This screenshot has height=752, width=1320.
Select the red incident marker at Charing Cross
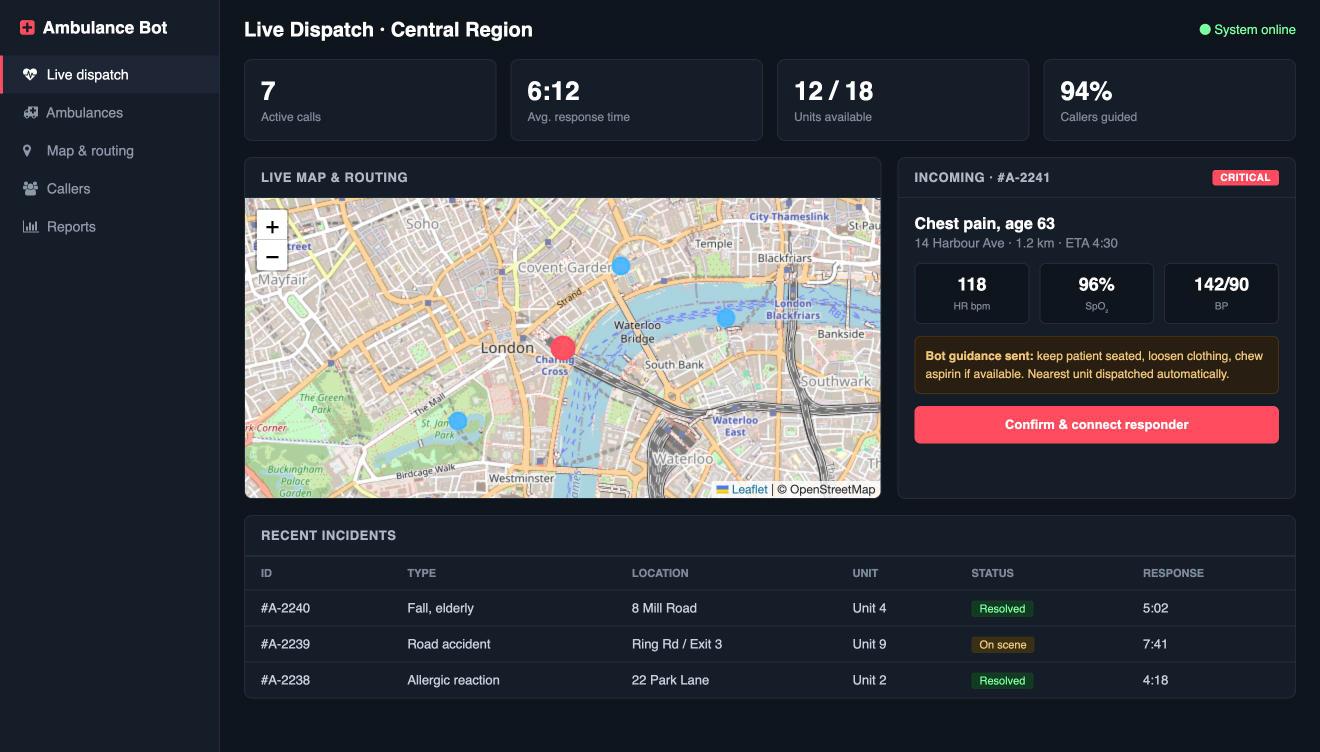(563, 348)
